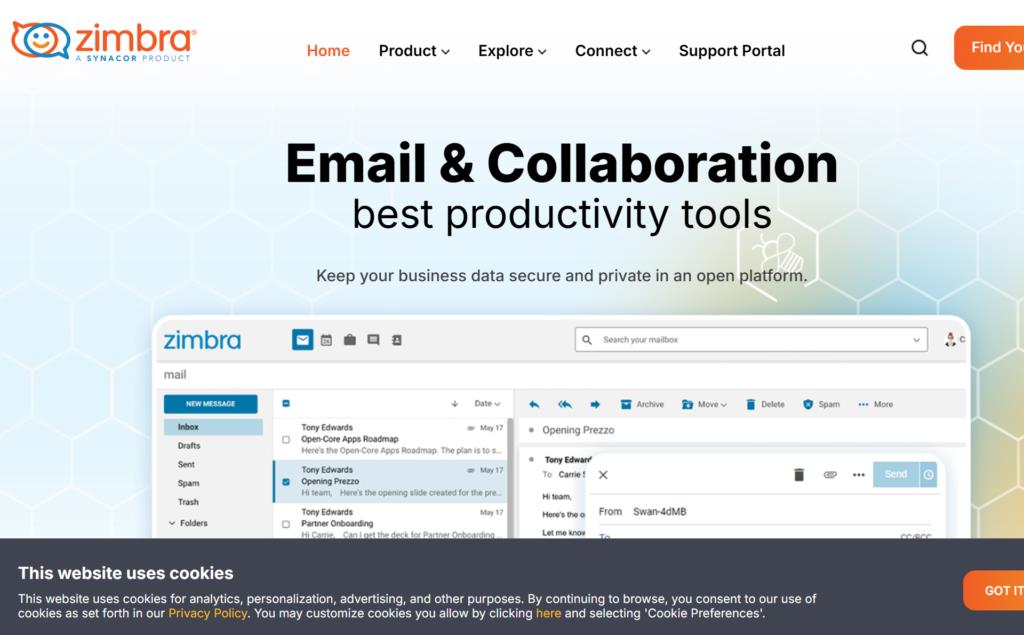
Task: Open the Chat icon in the Zimbra app bar
Action: [x=374, y=340]
